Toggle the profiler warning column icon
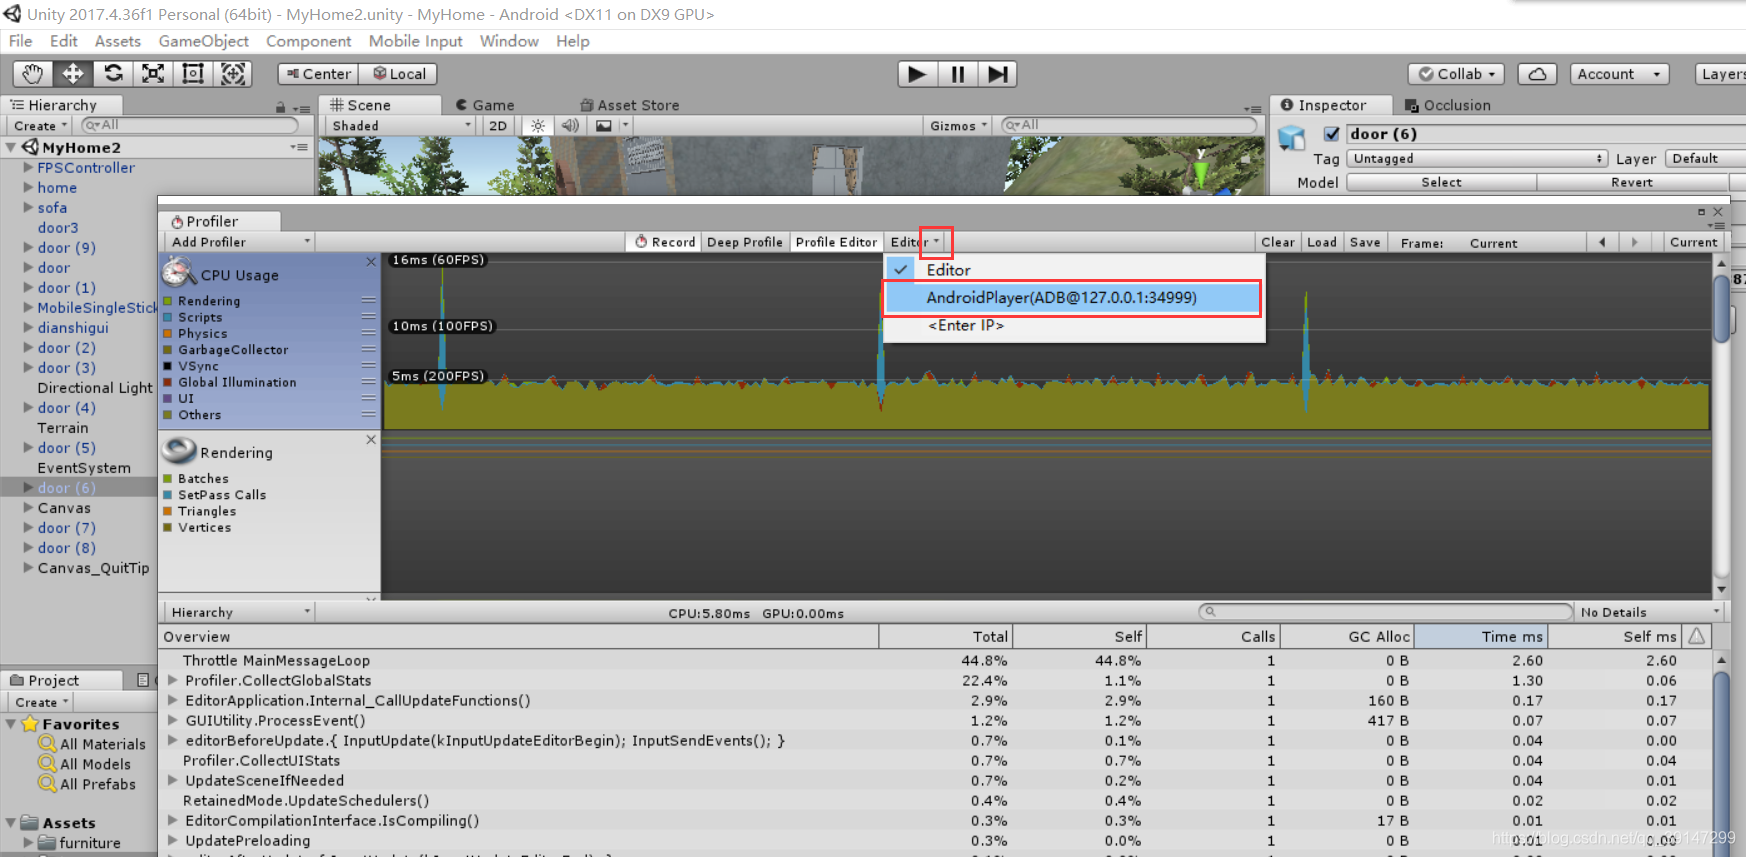 [x=1697, y=636]
